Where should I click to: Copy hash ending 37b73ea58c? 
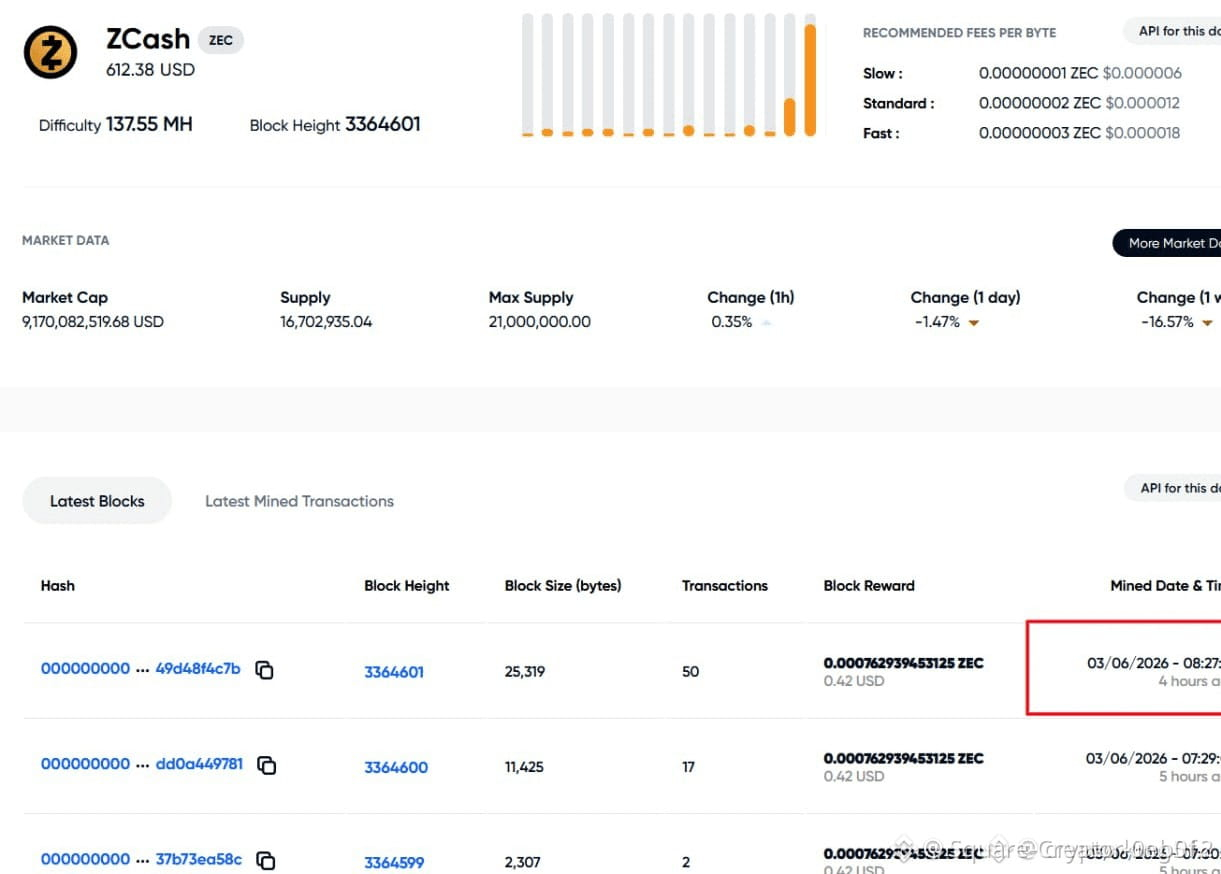pos(265,860)
